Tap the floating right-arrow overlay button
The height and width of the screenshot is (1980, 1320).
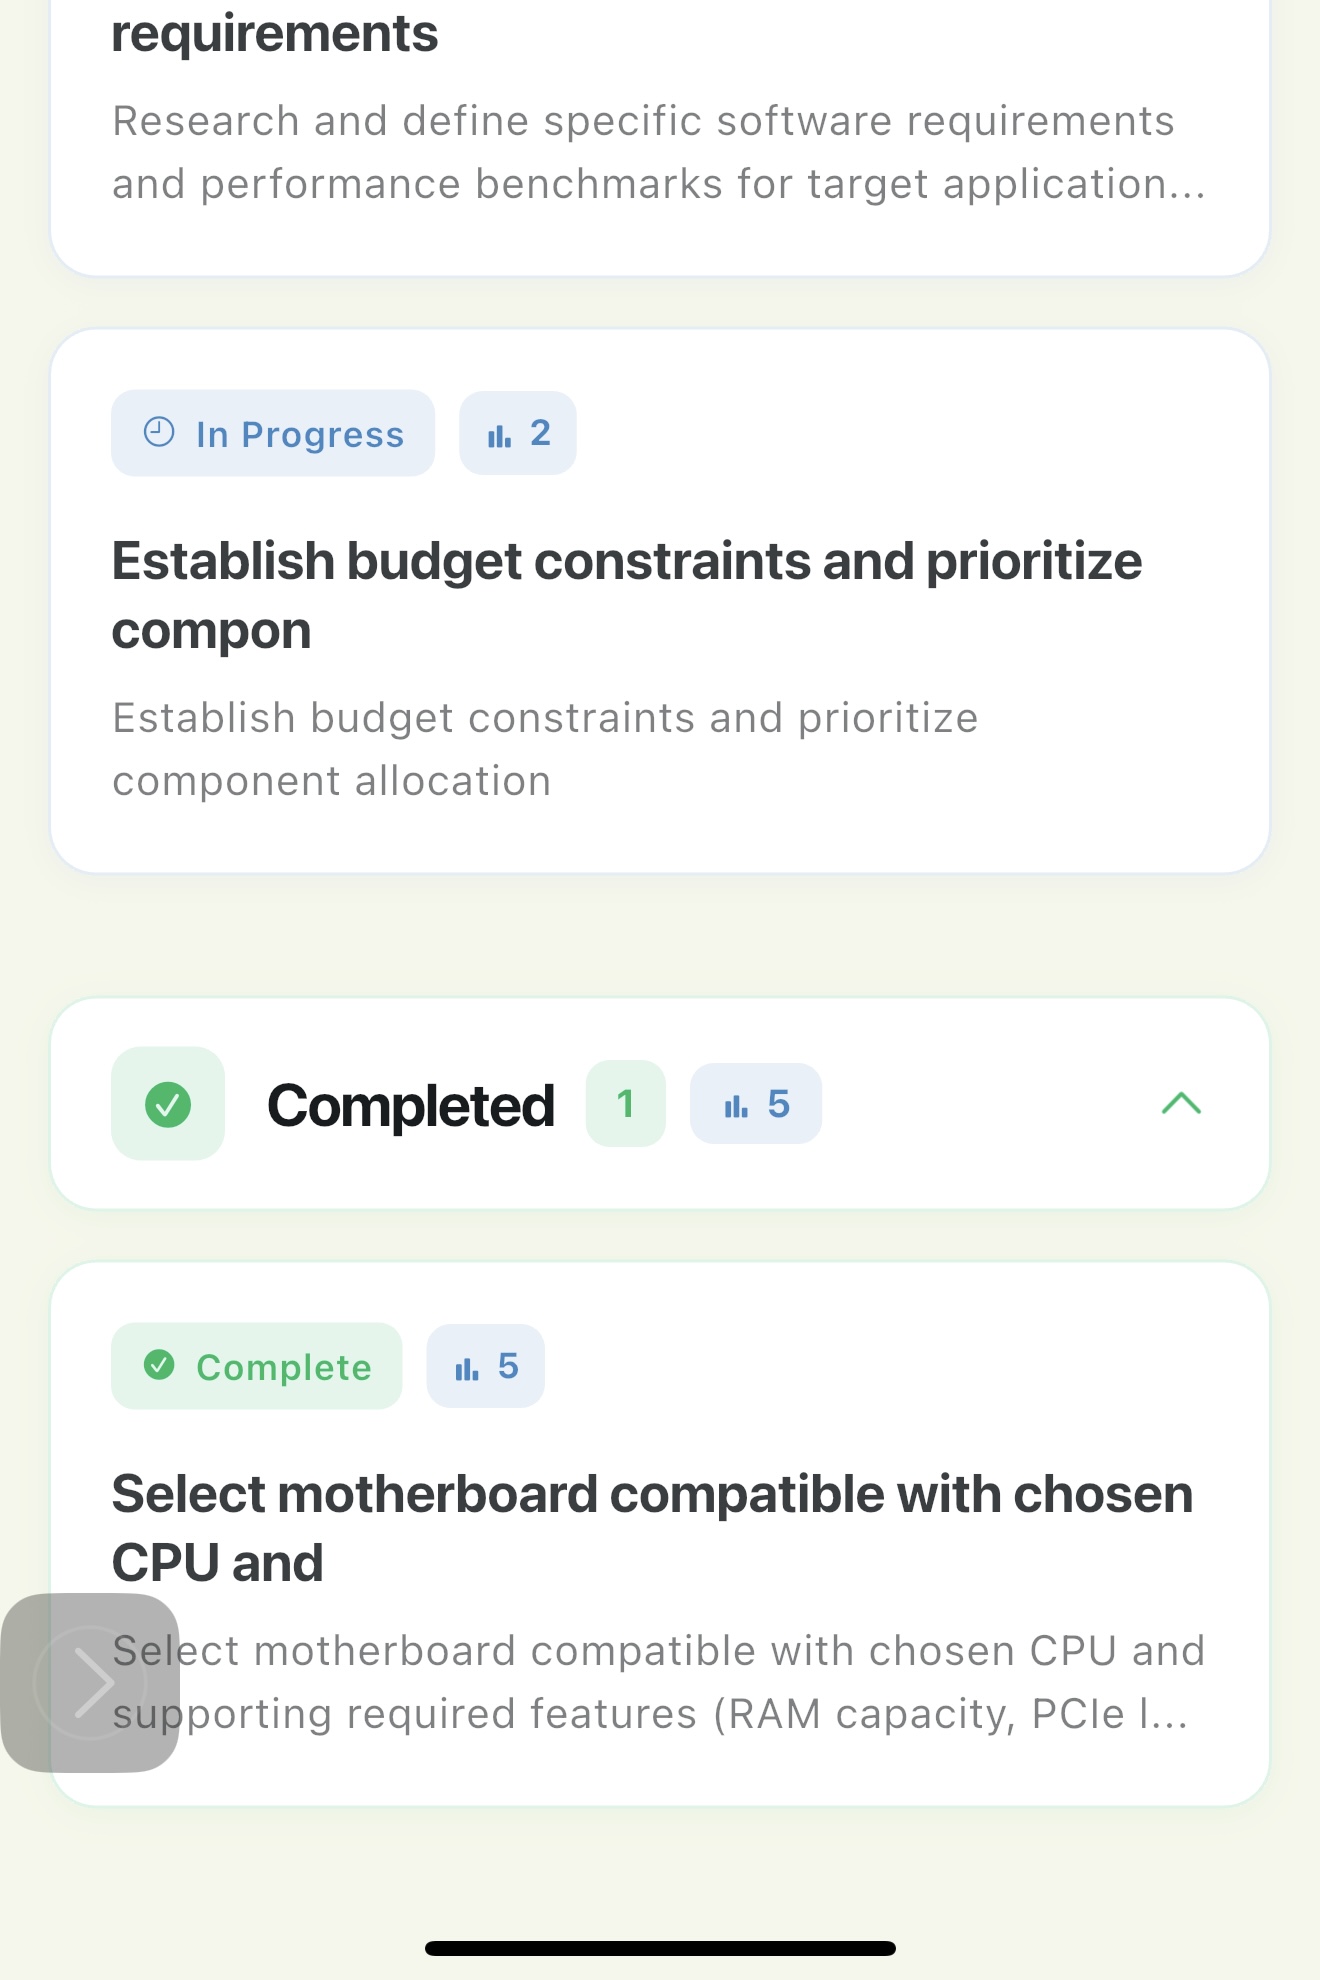pyautogui.click(x=91, y=1683)
